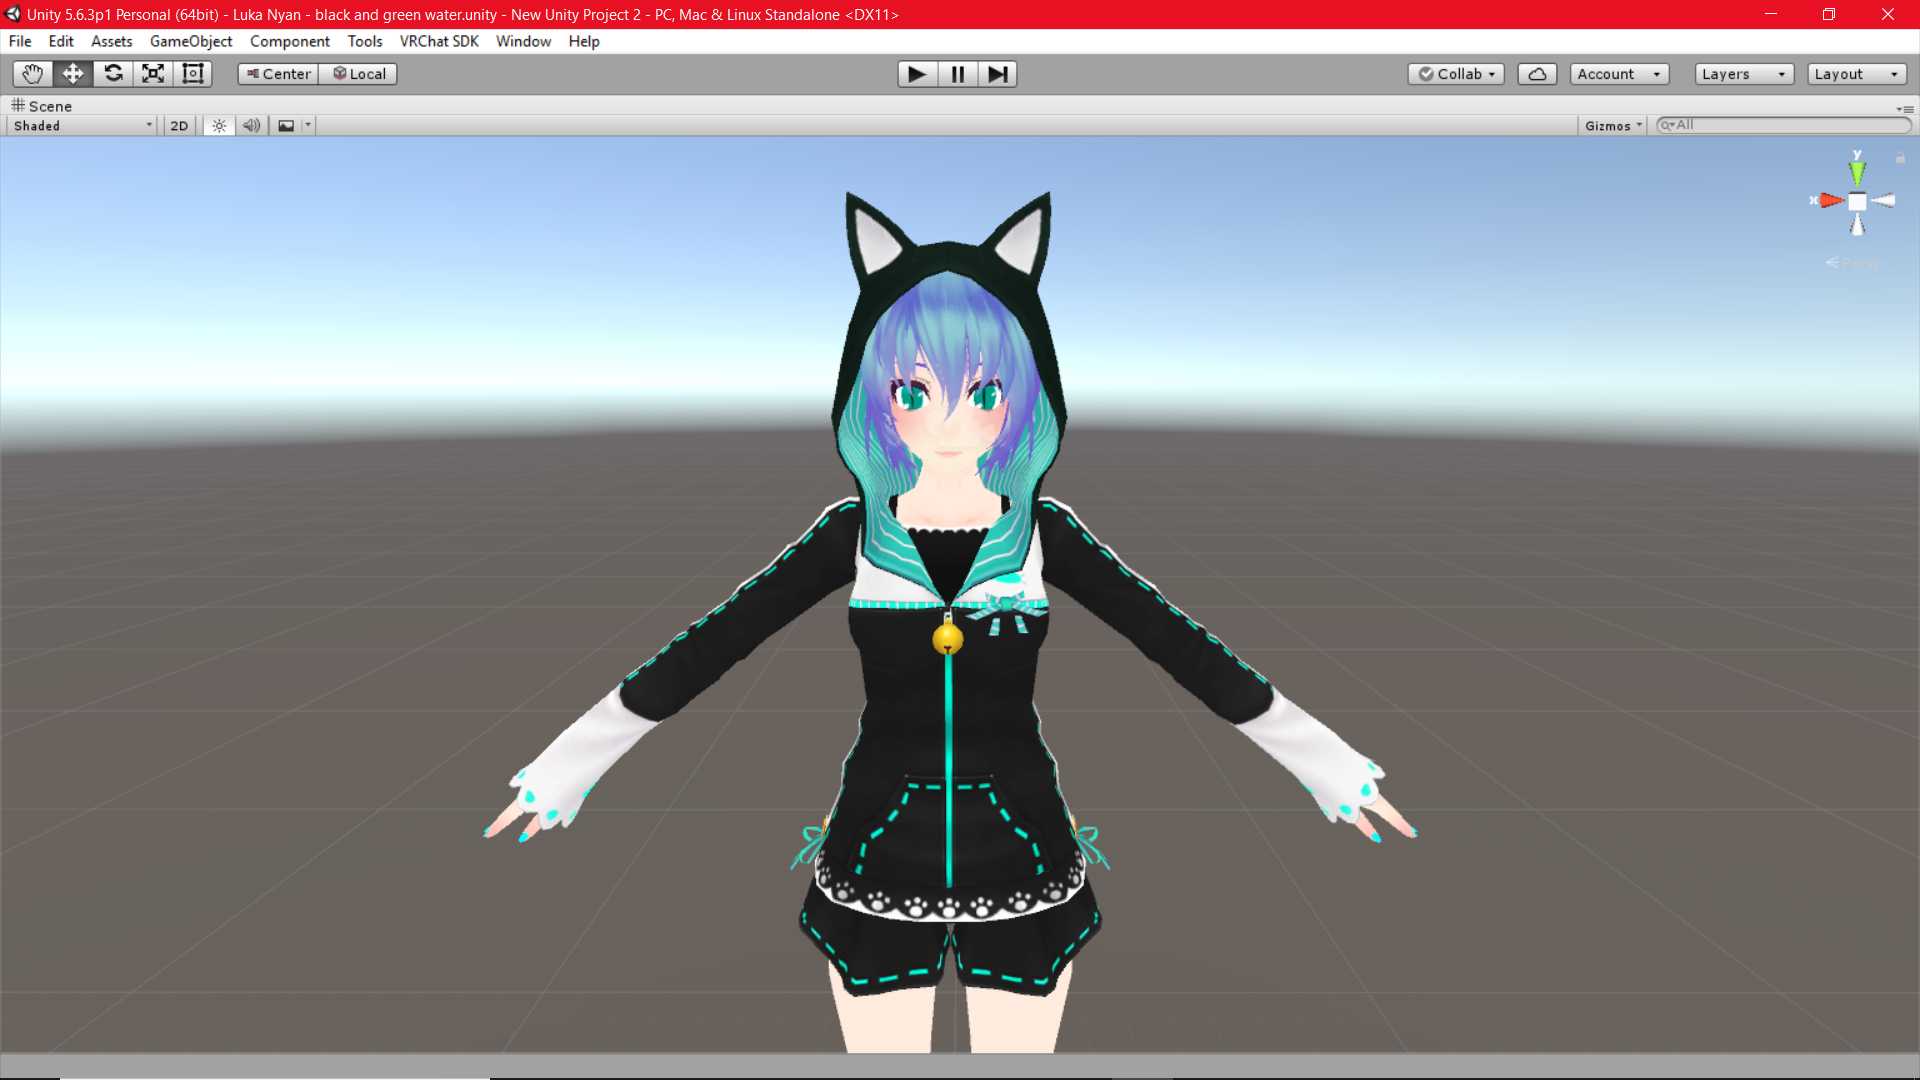This screenshot has width=1920, height=1080.
Task: Toggle 2D scene view mode
Action: pyautogui.click(x=178, y=124)
